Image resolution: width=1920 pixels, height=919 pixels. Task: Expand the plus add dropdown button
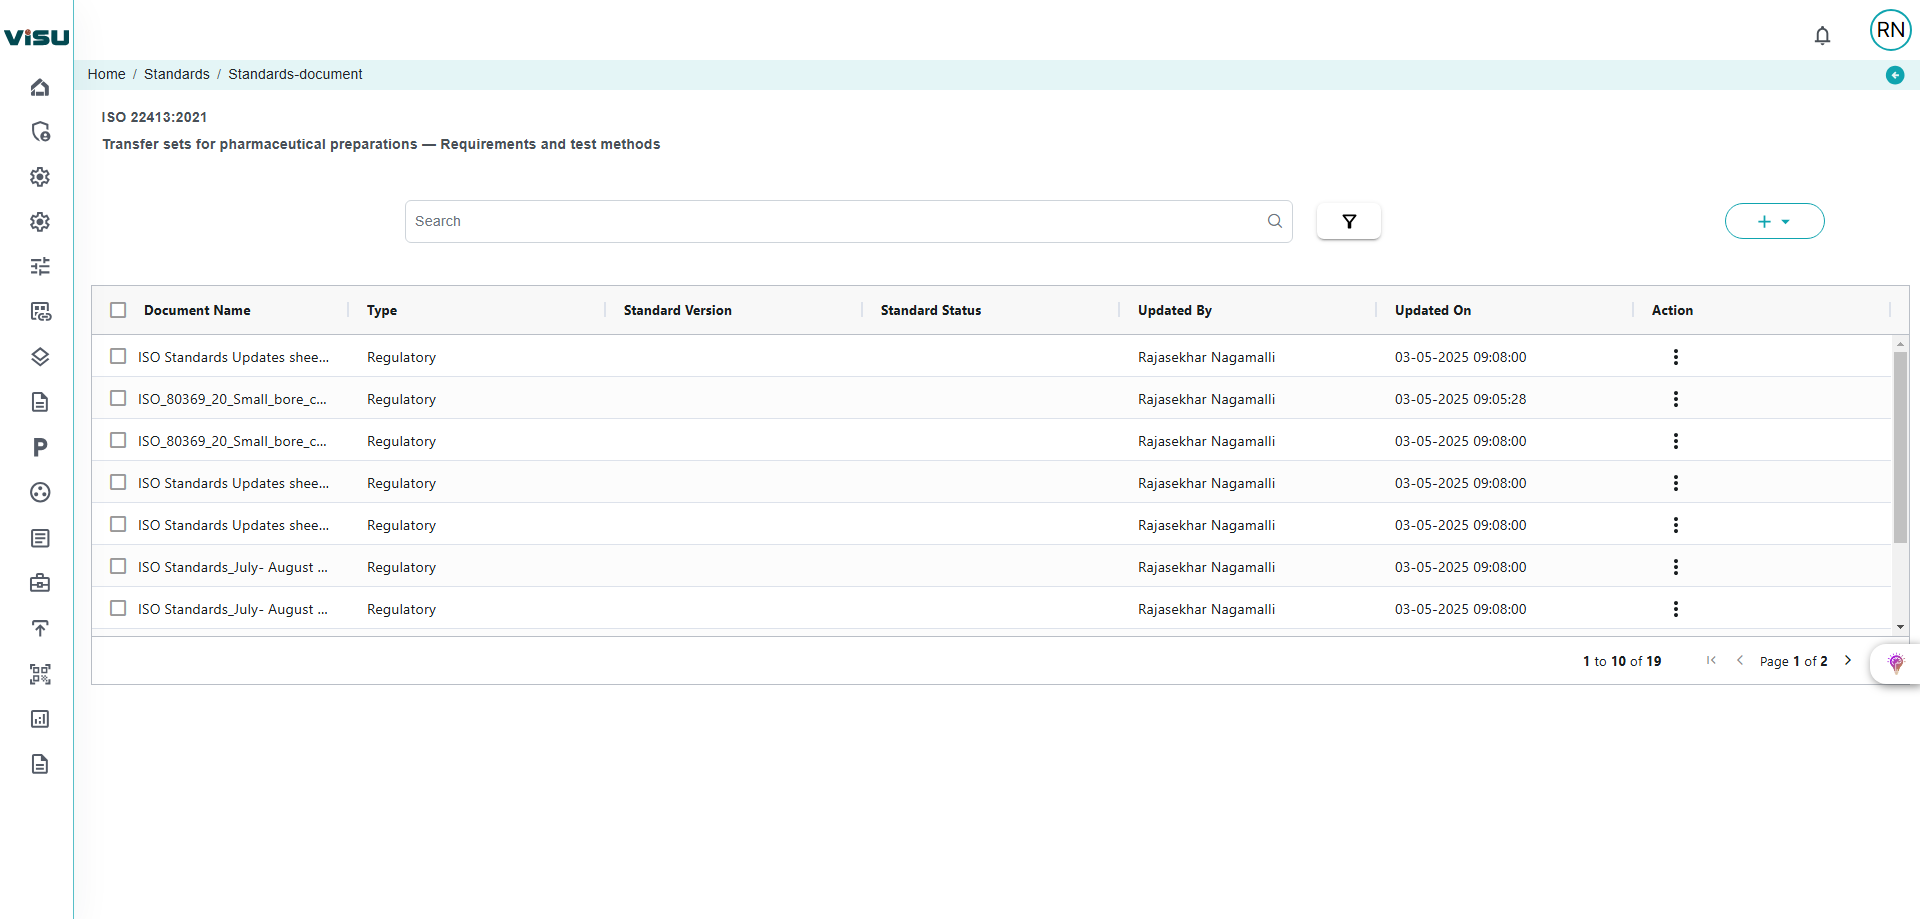[x=1774, y=221]
